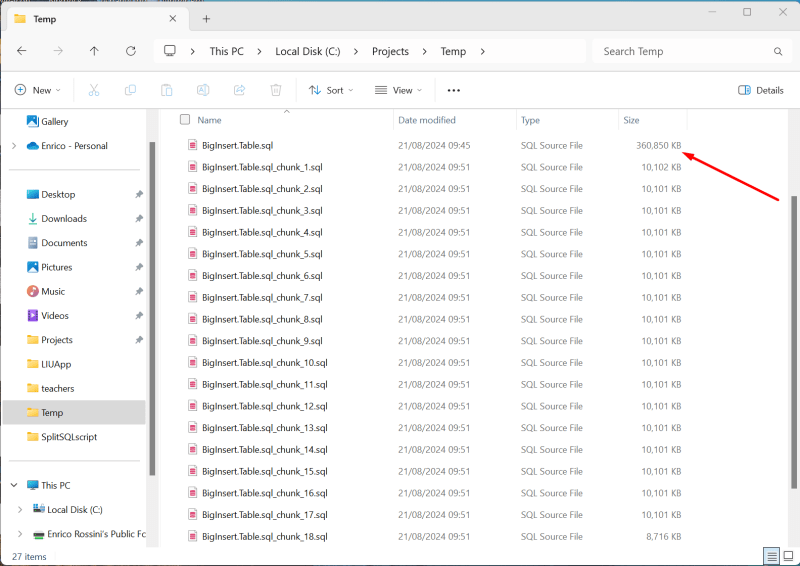Click the Rename toolbar icon
Viewport: 800px width, 566px height.
tap(203, 90)
